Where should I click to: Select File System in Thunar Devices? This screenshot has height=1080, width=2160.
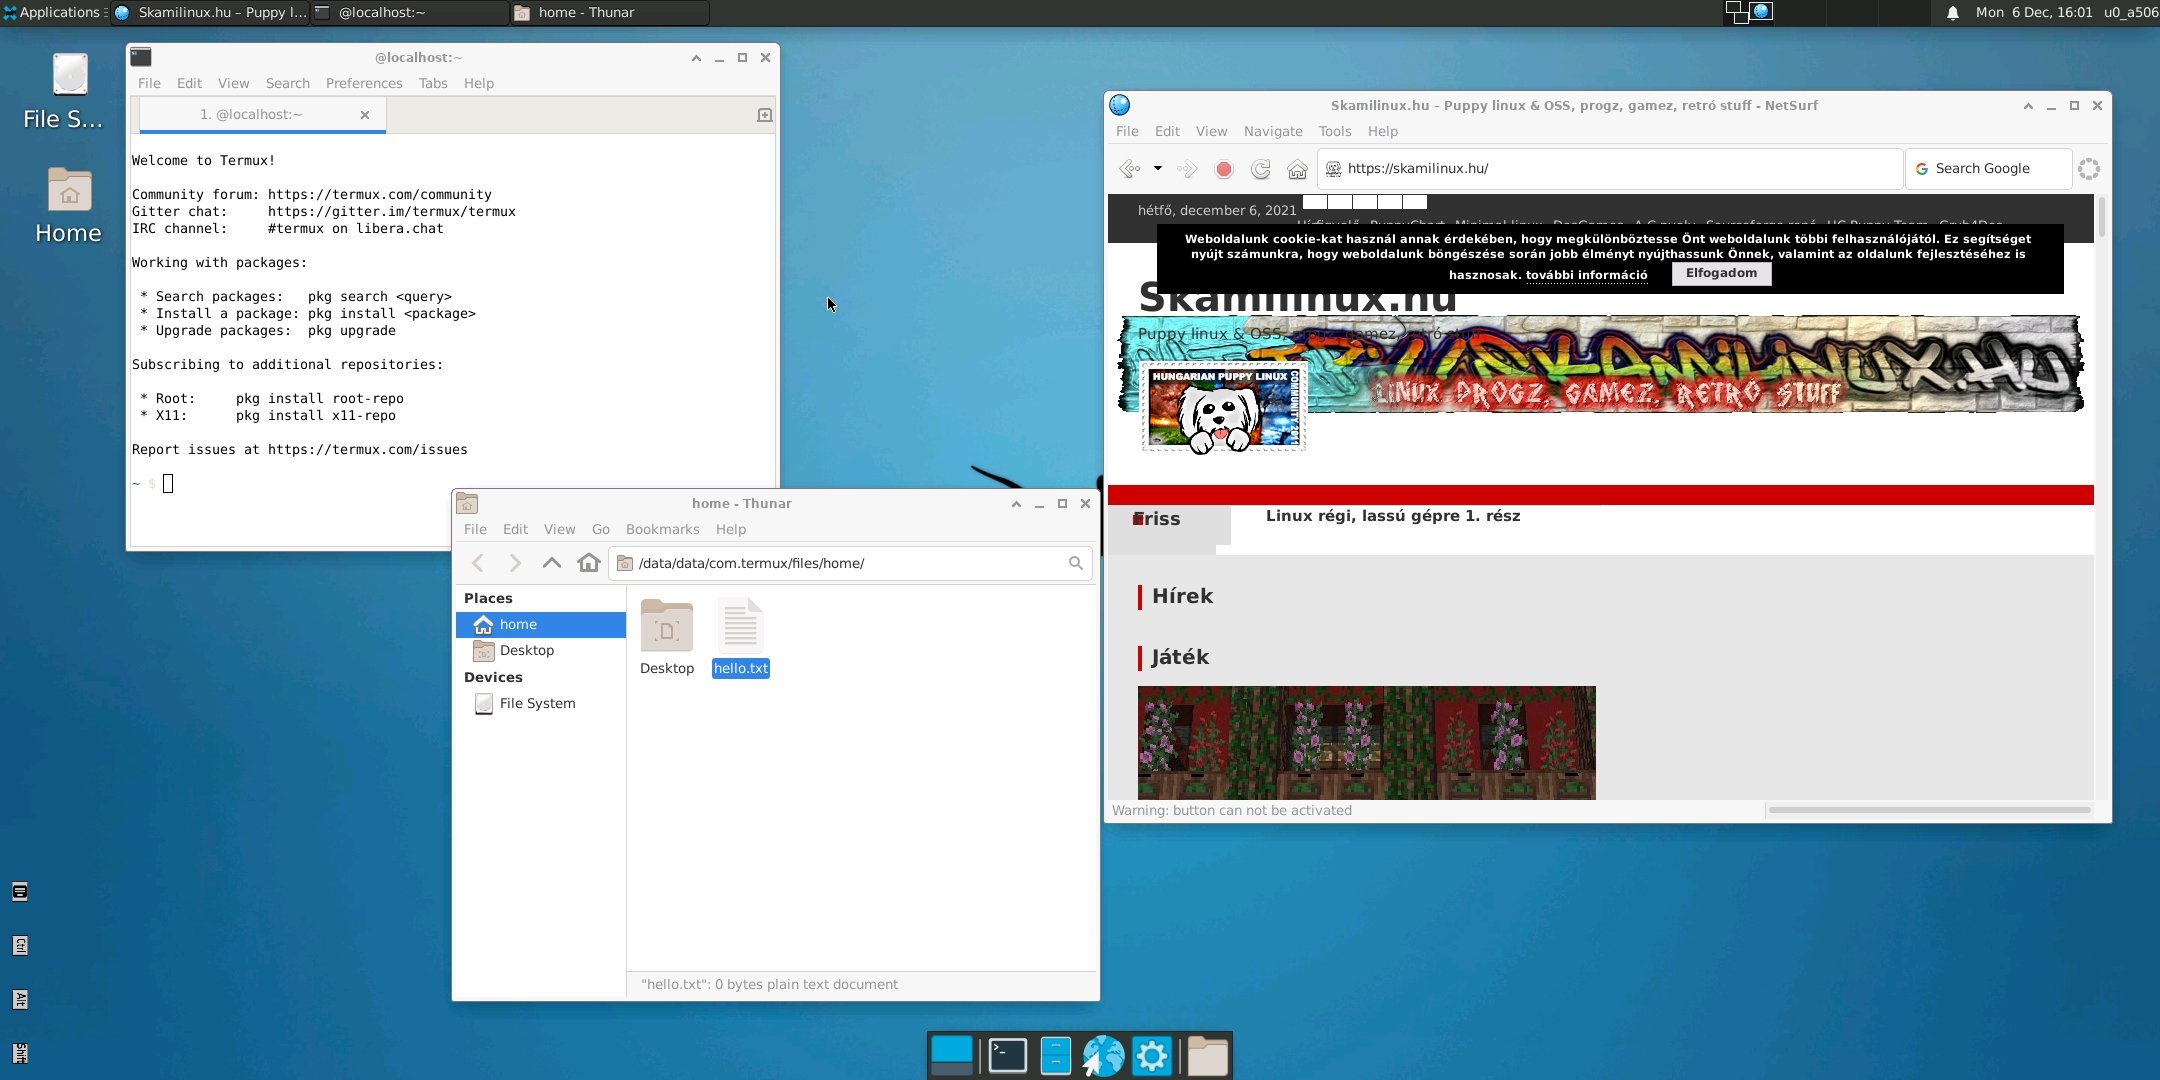pyautogui.click(x=541, y=704)
